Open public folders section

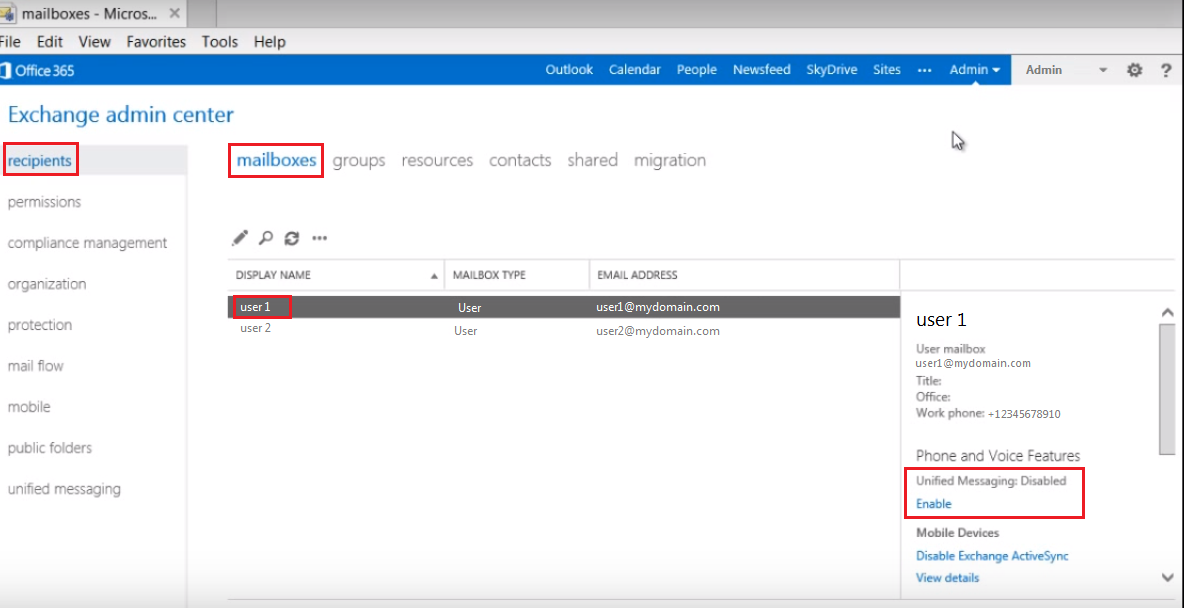50,448
